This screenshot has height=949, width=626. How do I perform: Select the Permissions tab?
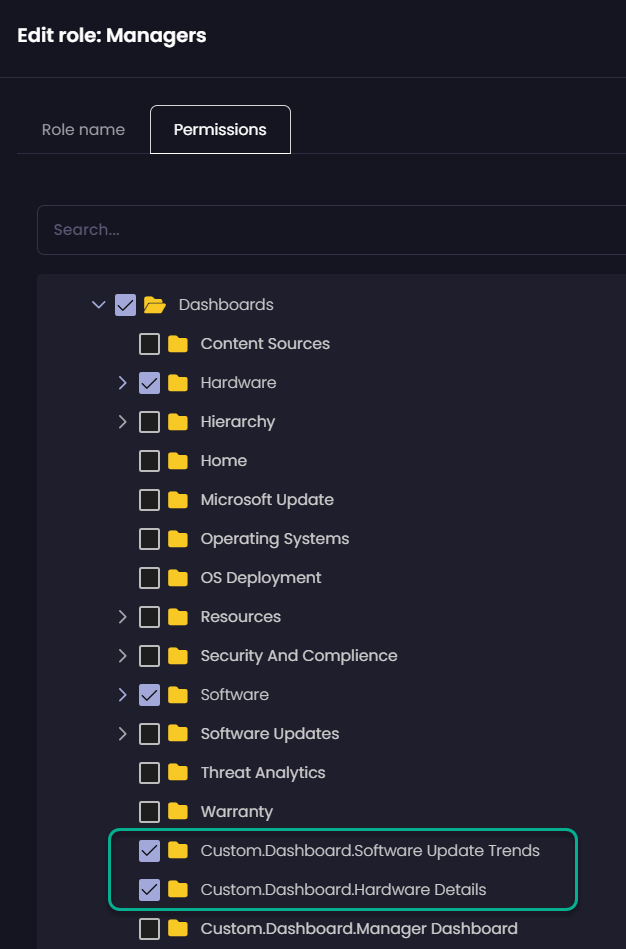point(220,130)
